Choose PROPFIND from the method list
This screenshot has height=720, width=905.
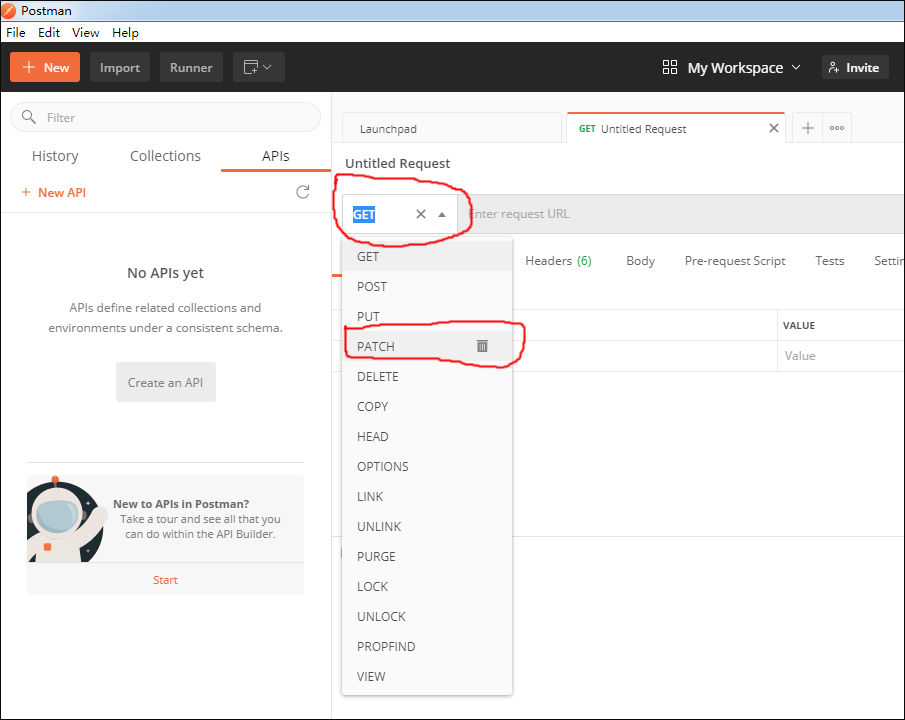click(427, 647)
